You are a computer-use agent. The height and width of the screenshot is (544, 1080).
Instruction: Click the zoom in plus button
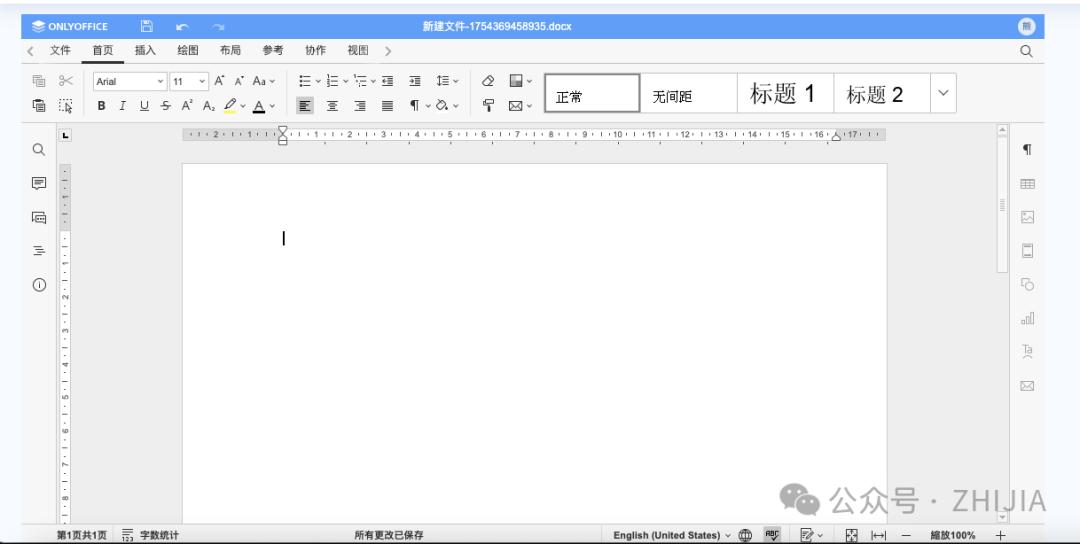pos(1000,535)
